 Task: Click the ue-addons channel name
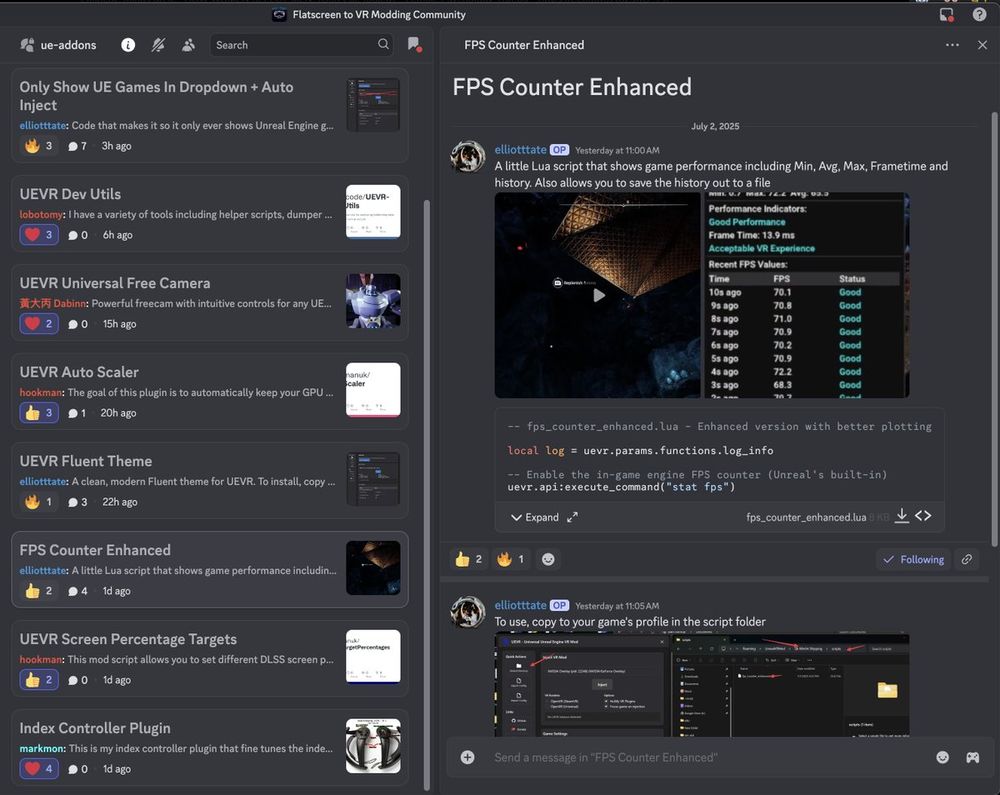pyautogui.click(x=68, y=45)
